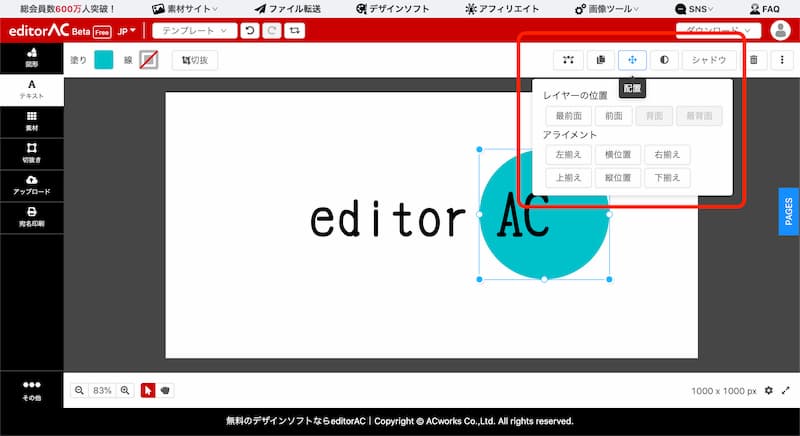Open the テキスト text panel
This screenshot has height=436, width=800.
(x=32, y=90)
